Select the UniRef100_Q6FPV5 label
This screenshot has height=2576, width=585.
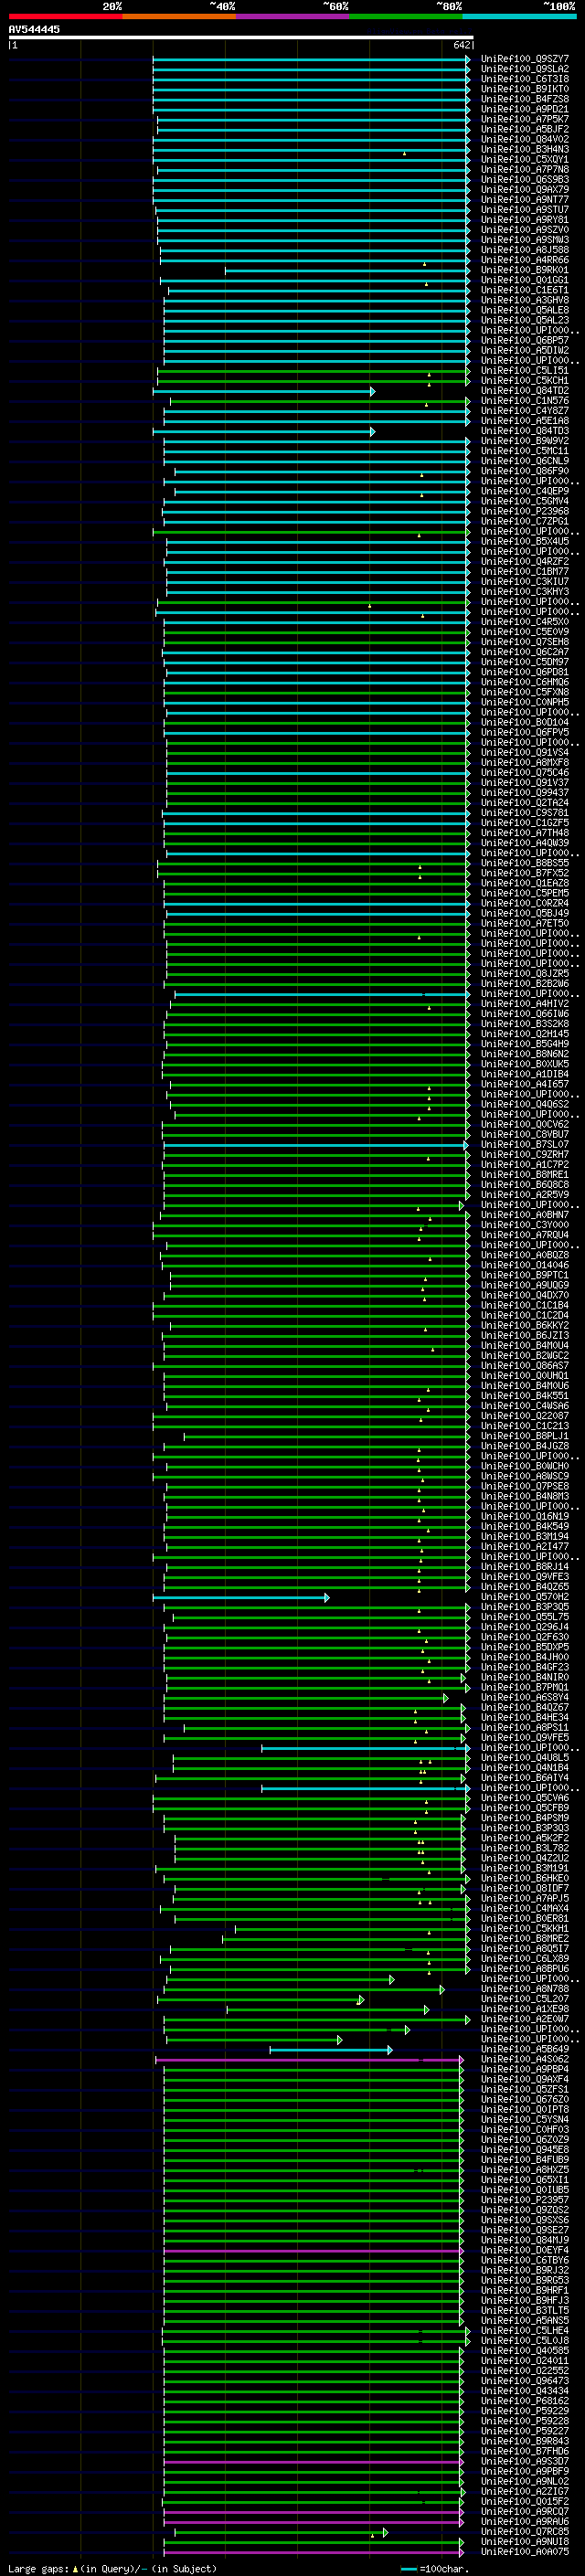525,733
